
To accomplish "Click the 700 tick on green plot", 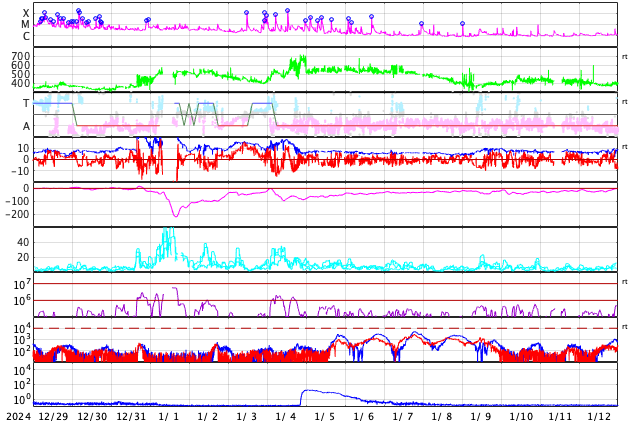I will click(x=21, y=56).
